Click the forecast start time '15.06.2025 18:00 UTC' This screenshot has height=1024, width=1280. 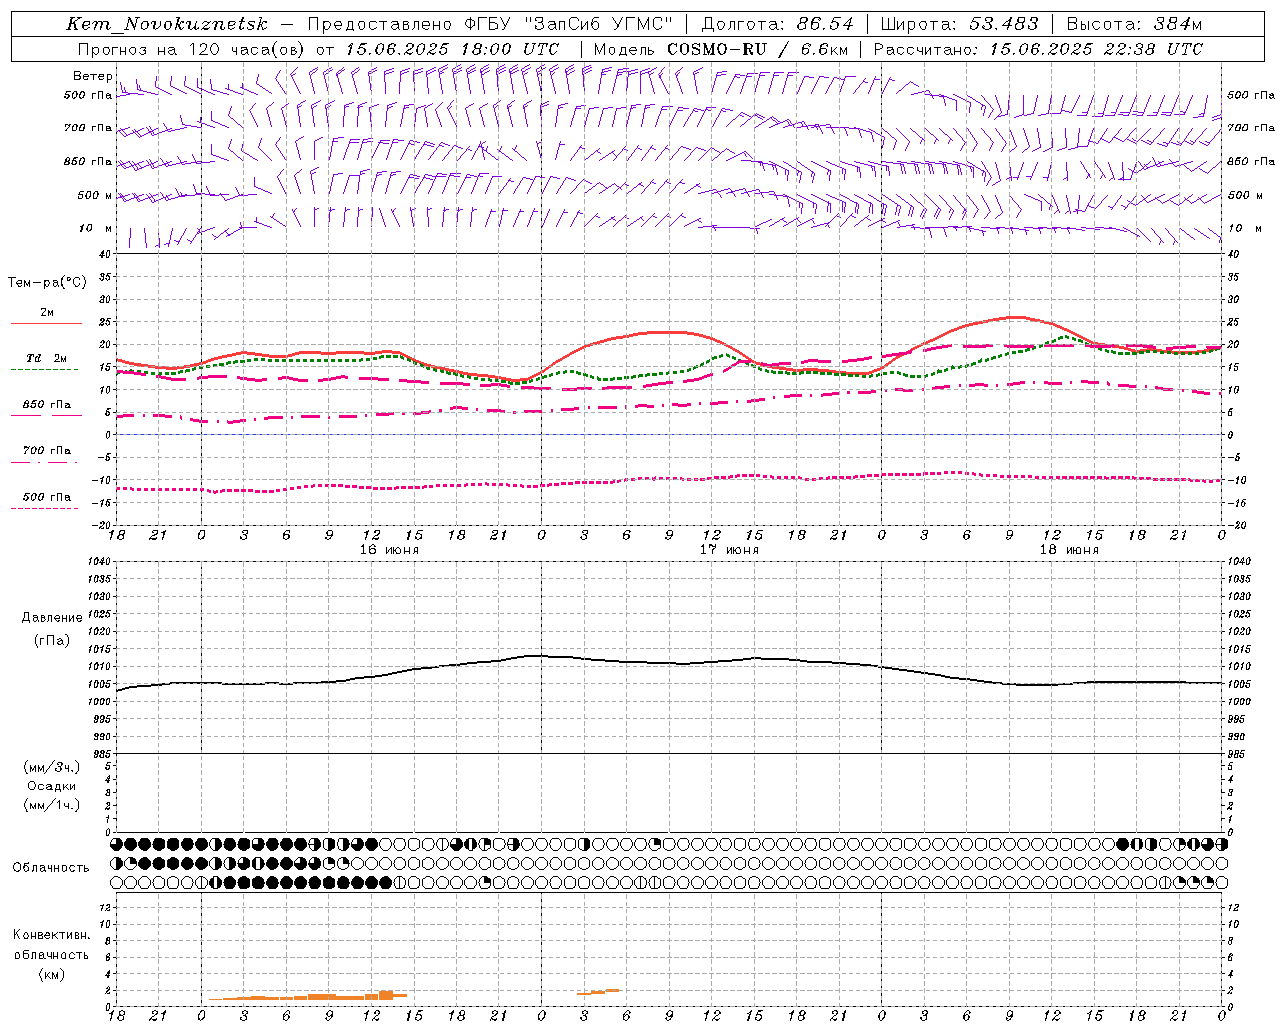452,49
